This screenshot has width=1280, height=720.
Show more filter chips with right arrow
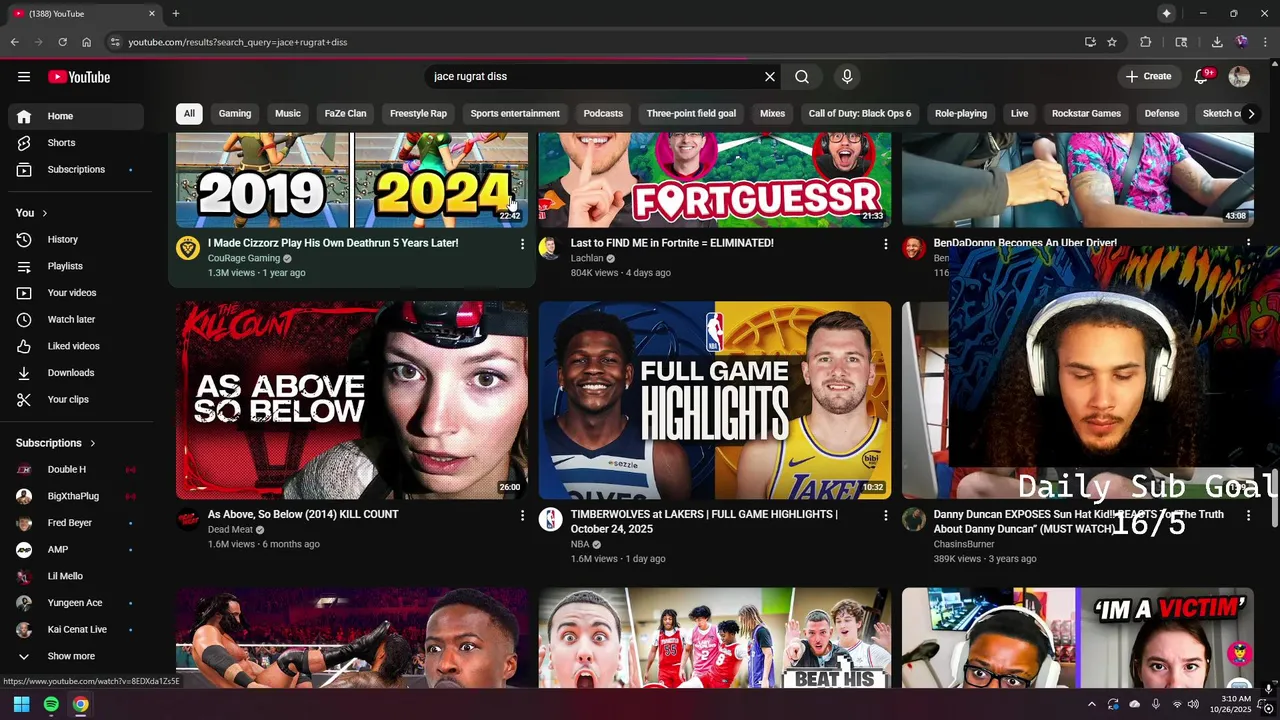click(1250, 114)
